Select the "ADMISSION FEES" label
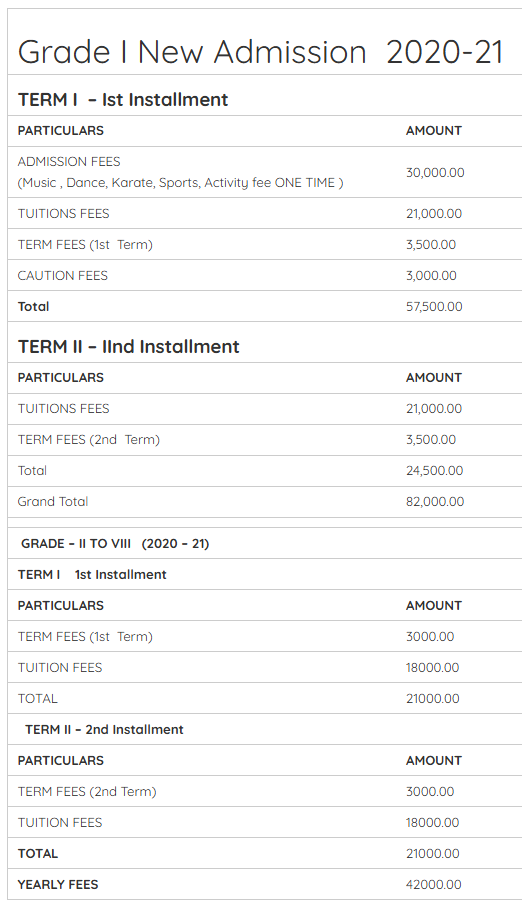The image size is (522, 906). click(69, 162)
